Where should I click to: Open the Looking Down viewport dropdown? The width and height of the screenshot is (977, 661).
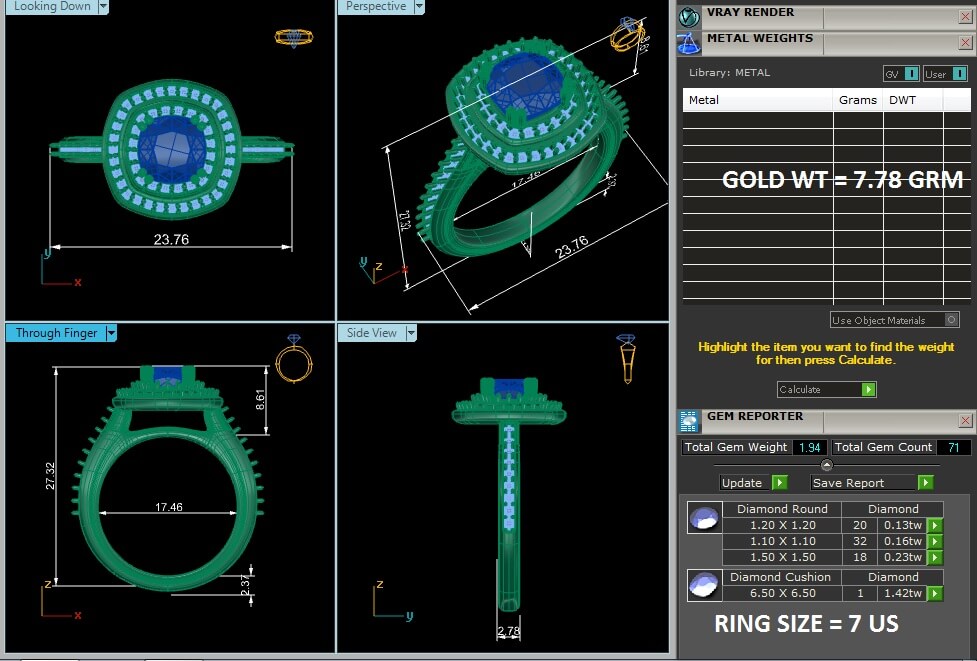pyautogui.click(x=103, y=7)
